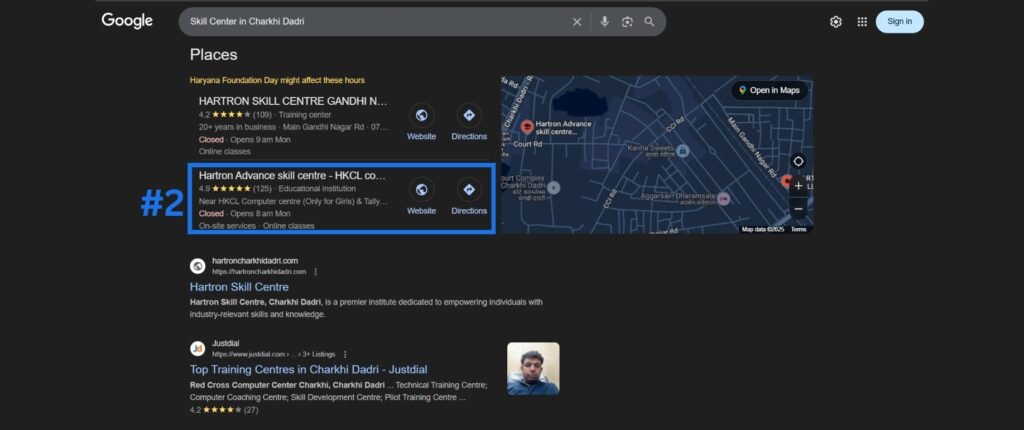Zoom out on the map
Screen dimensions: 1024x430
pos(798,209)
